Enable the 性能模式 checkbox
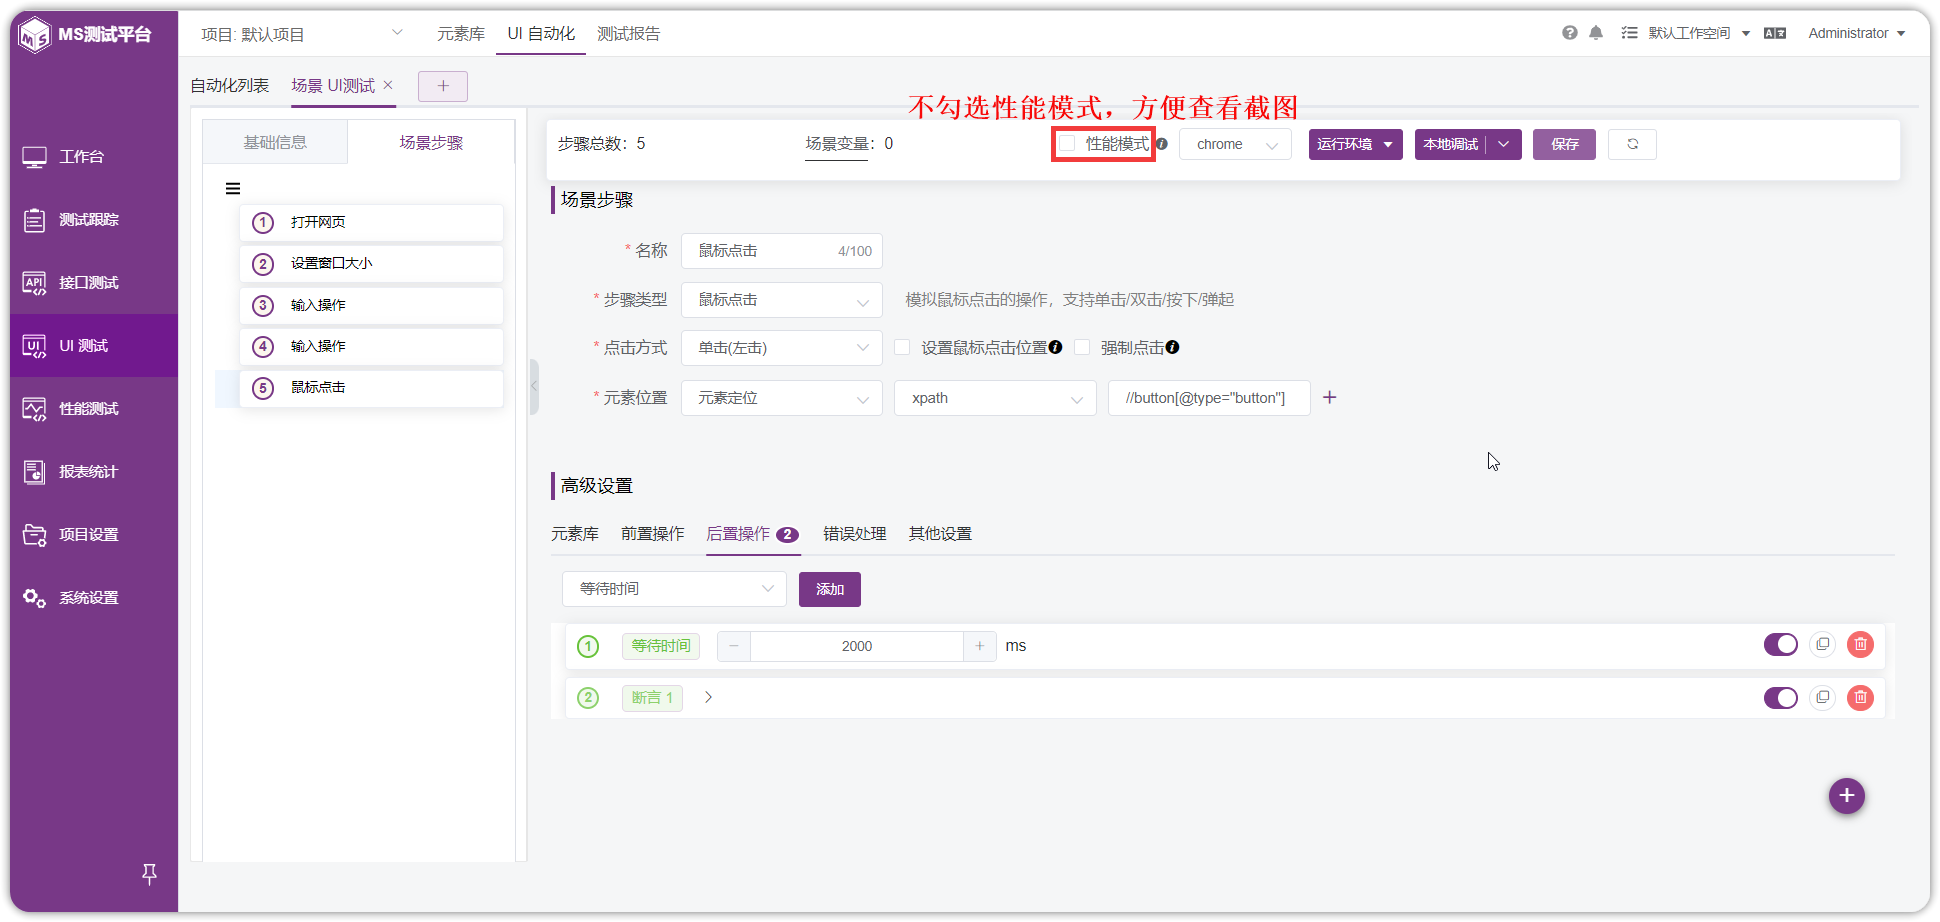 click(x=1068, y=144)
